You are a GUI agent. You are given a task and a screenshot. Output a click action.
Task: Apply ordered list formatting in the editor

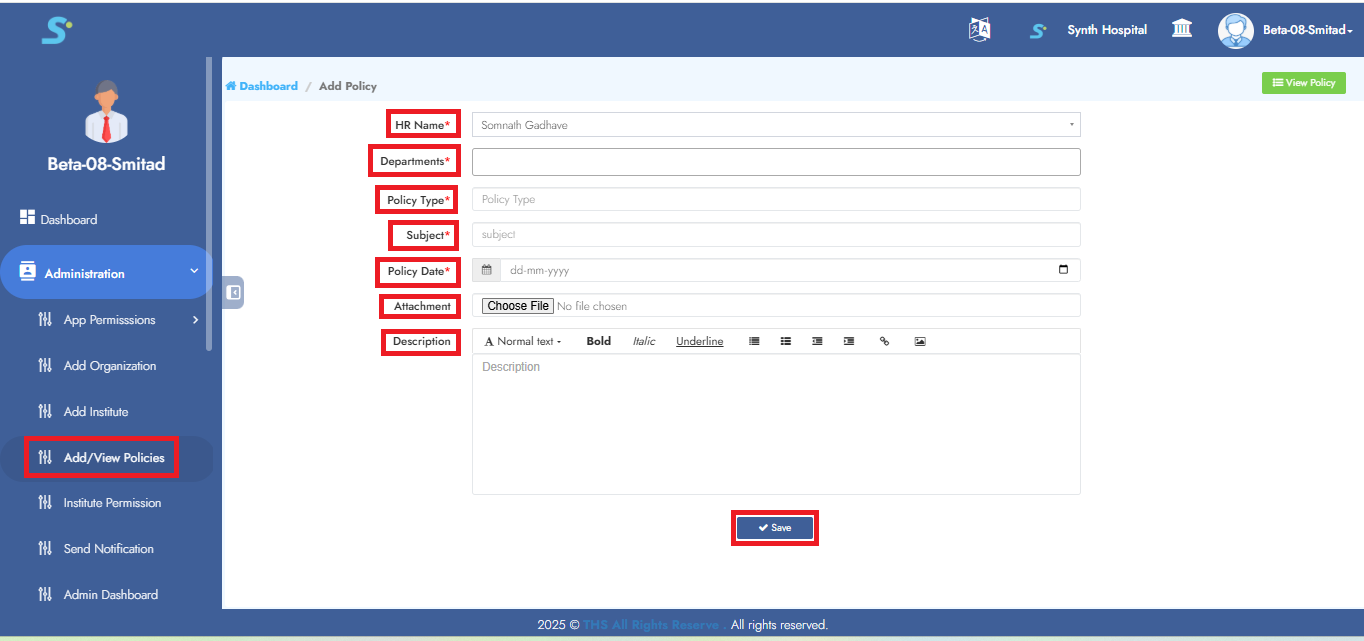coord(786,342)
